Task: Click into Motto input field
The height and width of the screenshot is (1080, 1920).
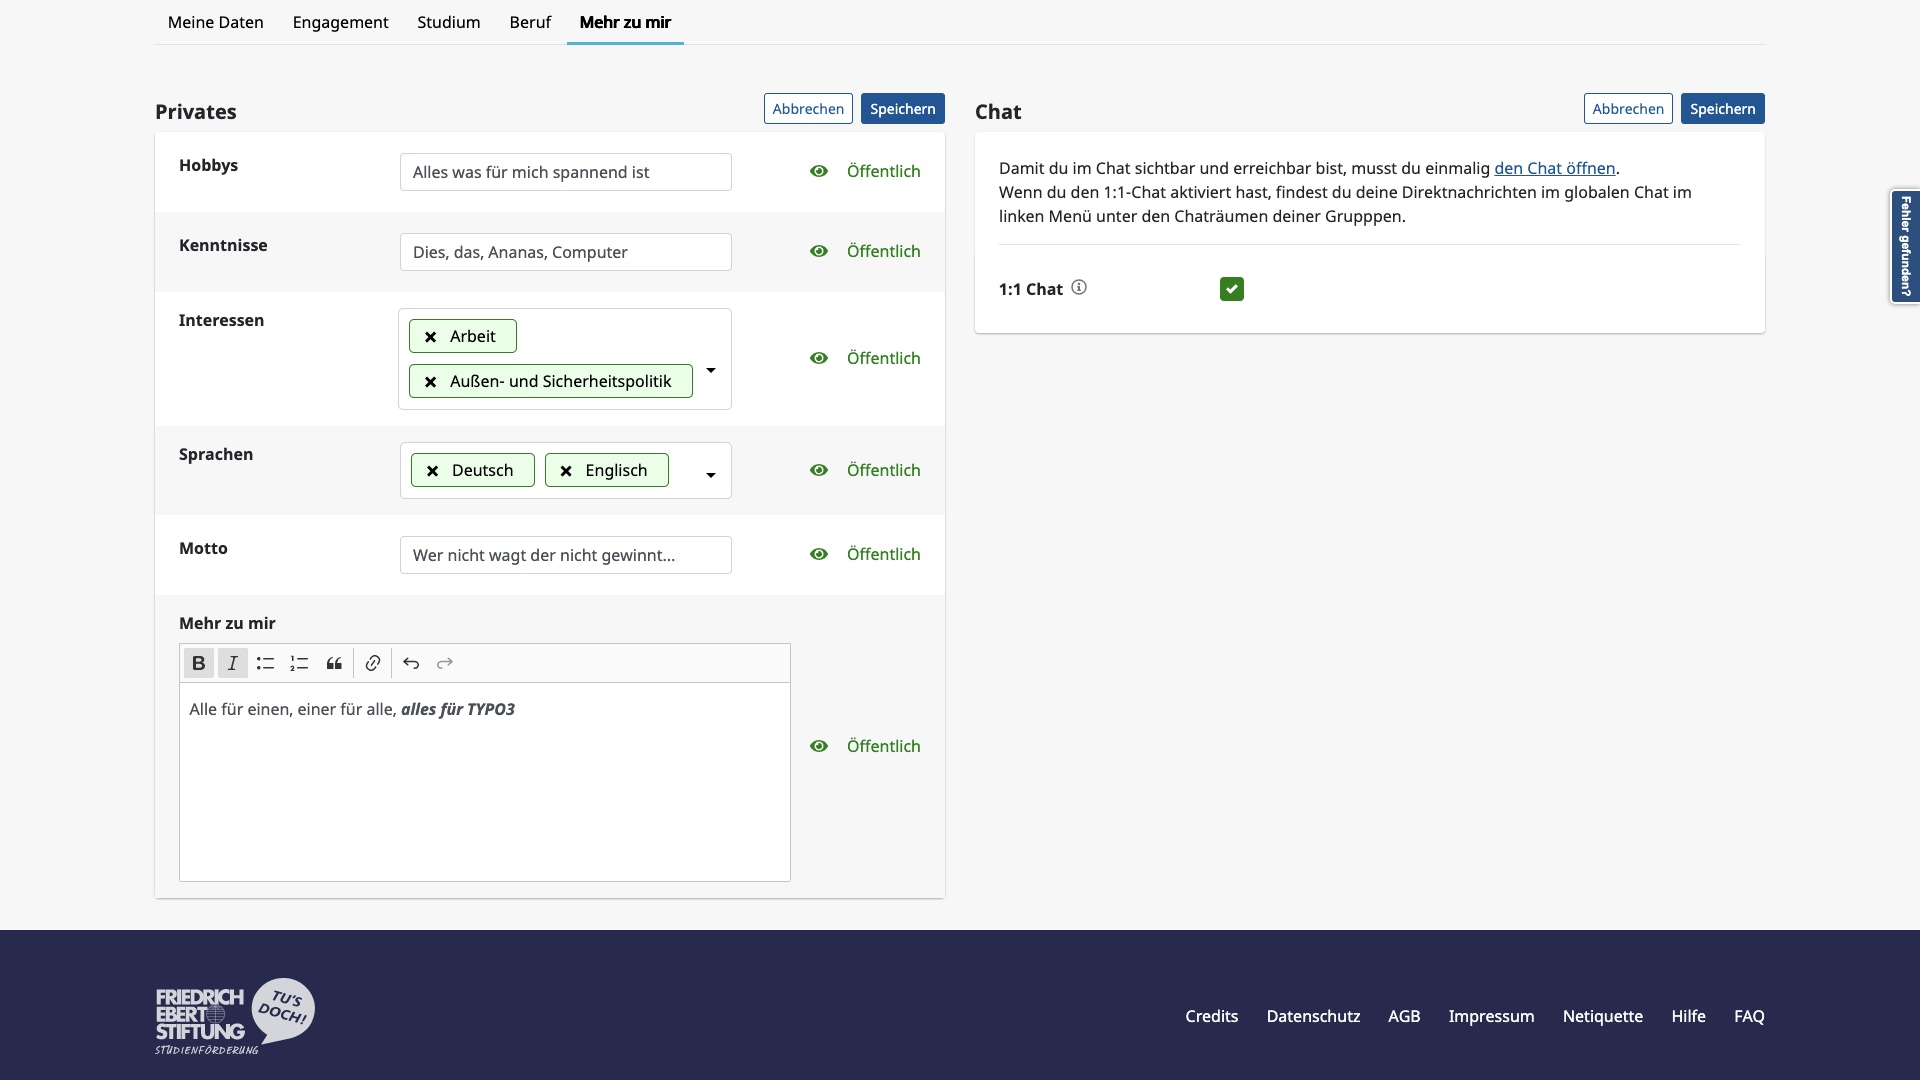Action: 564,554
